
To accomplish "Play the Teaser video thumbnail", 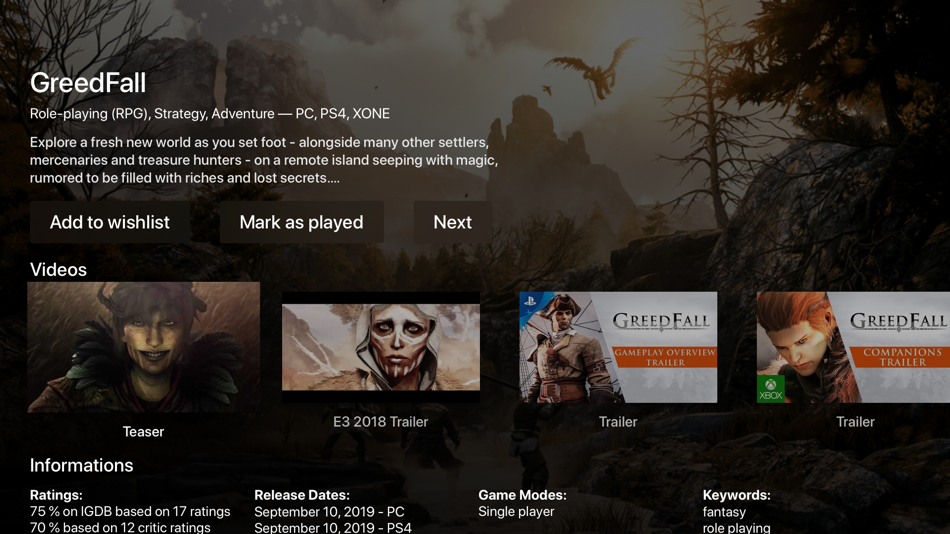I will tap(144, 347).
